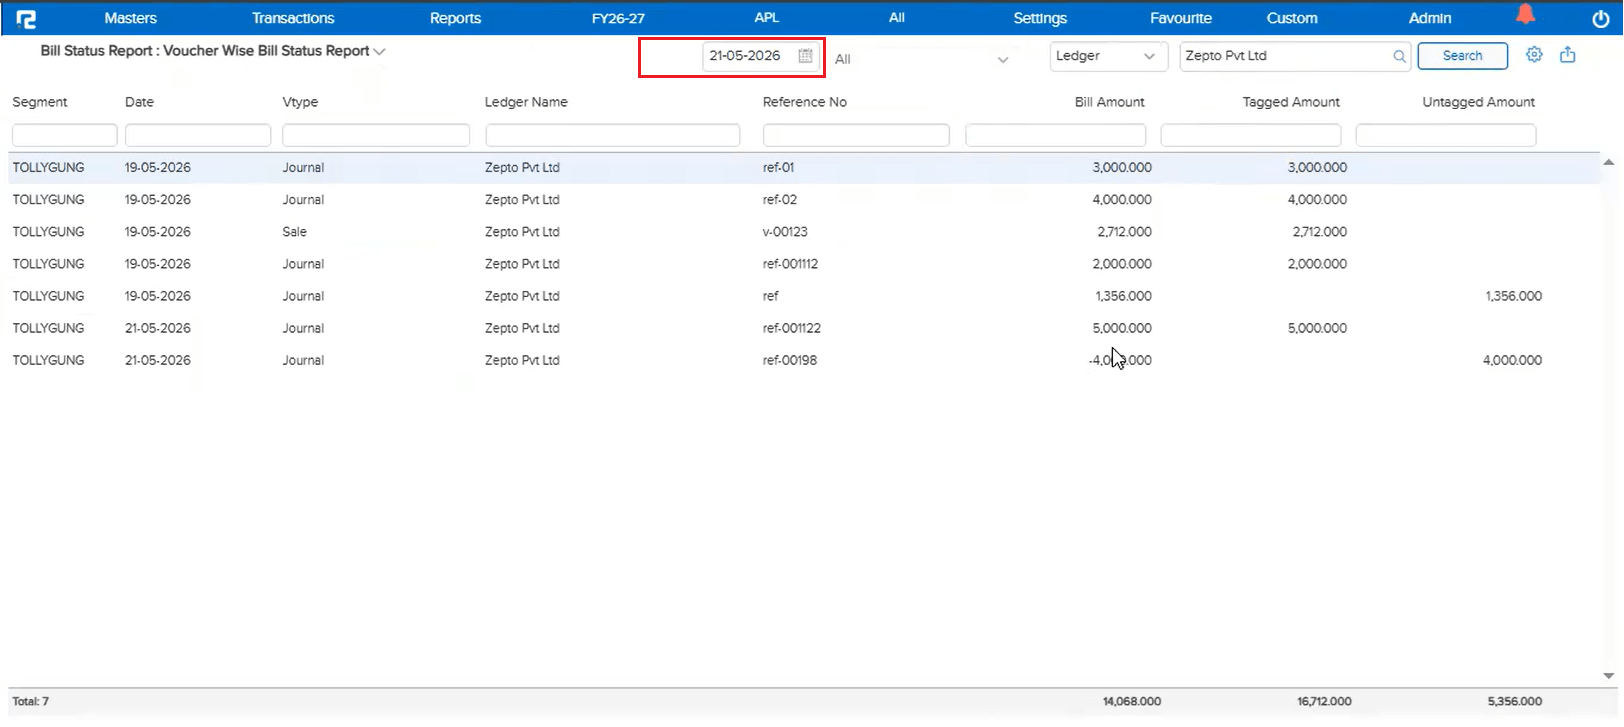Select the FY26-27 financial year menu

point(618,18)
